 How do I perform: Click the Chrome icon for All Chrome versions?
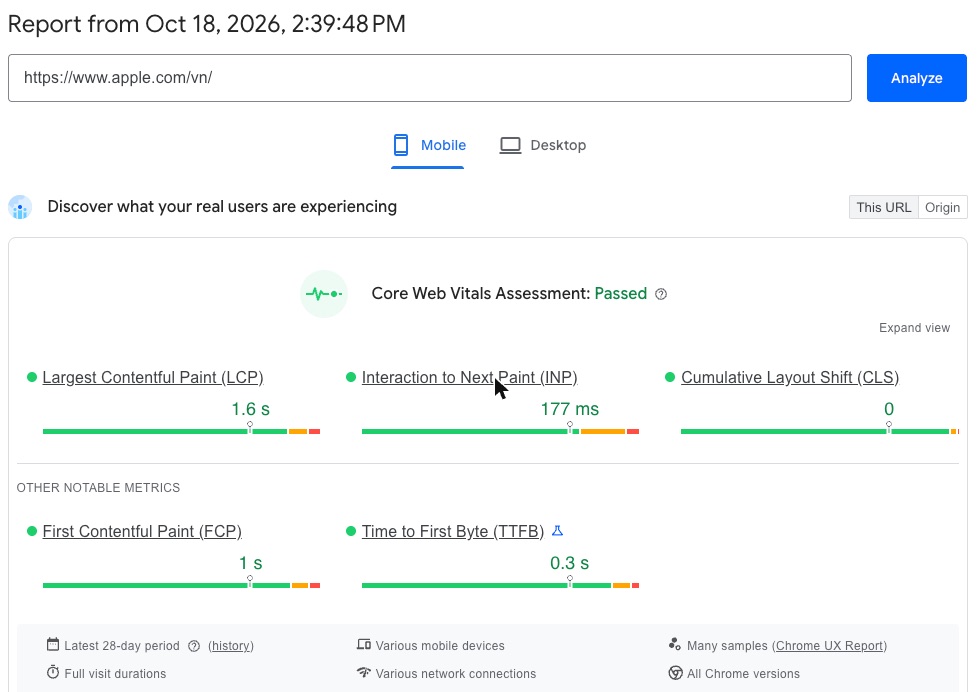tap(676, 673)
